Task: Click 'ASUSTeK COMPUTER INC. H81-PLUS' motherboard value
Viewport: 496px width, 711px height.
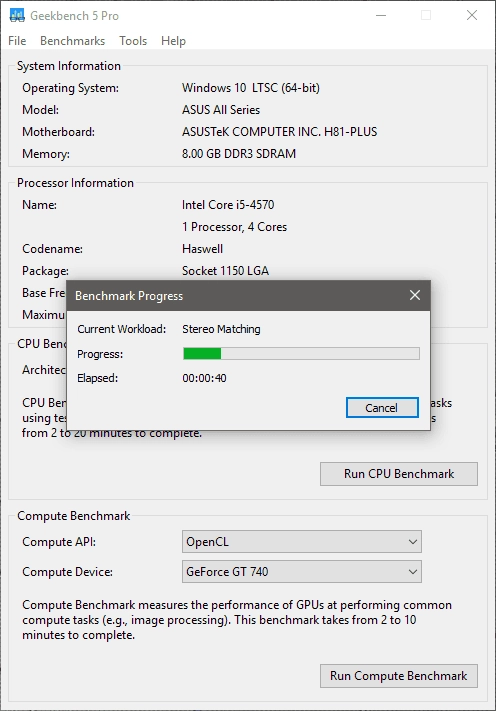Action: tap(279, 132)
